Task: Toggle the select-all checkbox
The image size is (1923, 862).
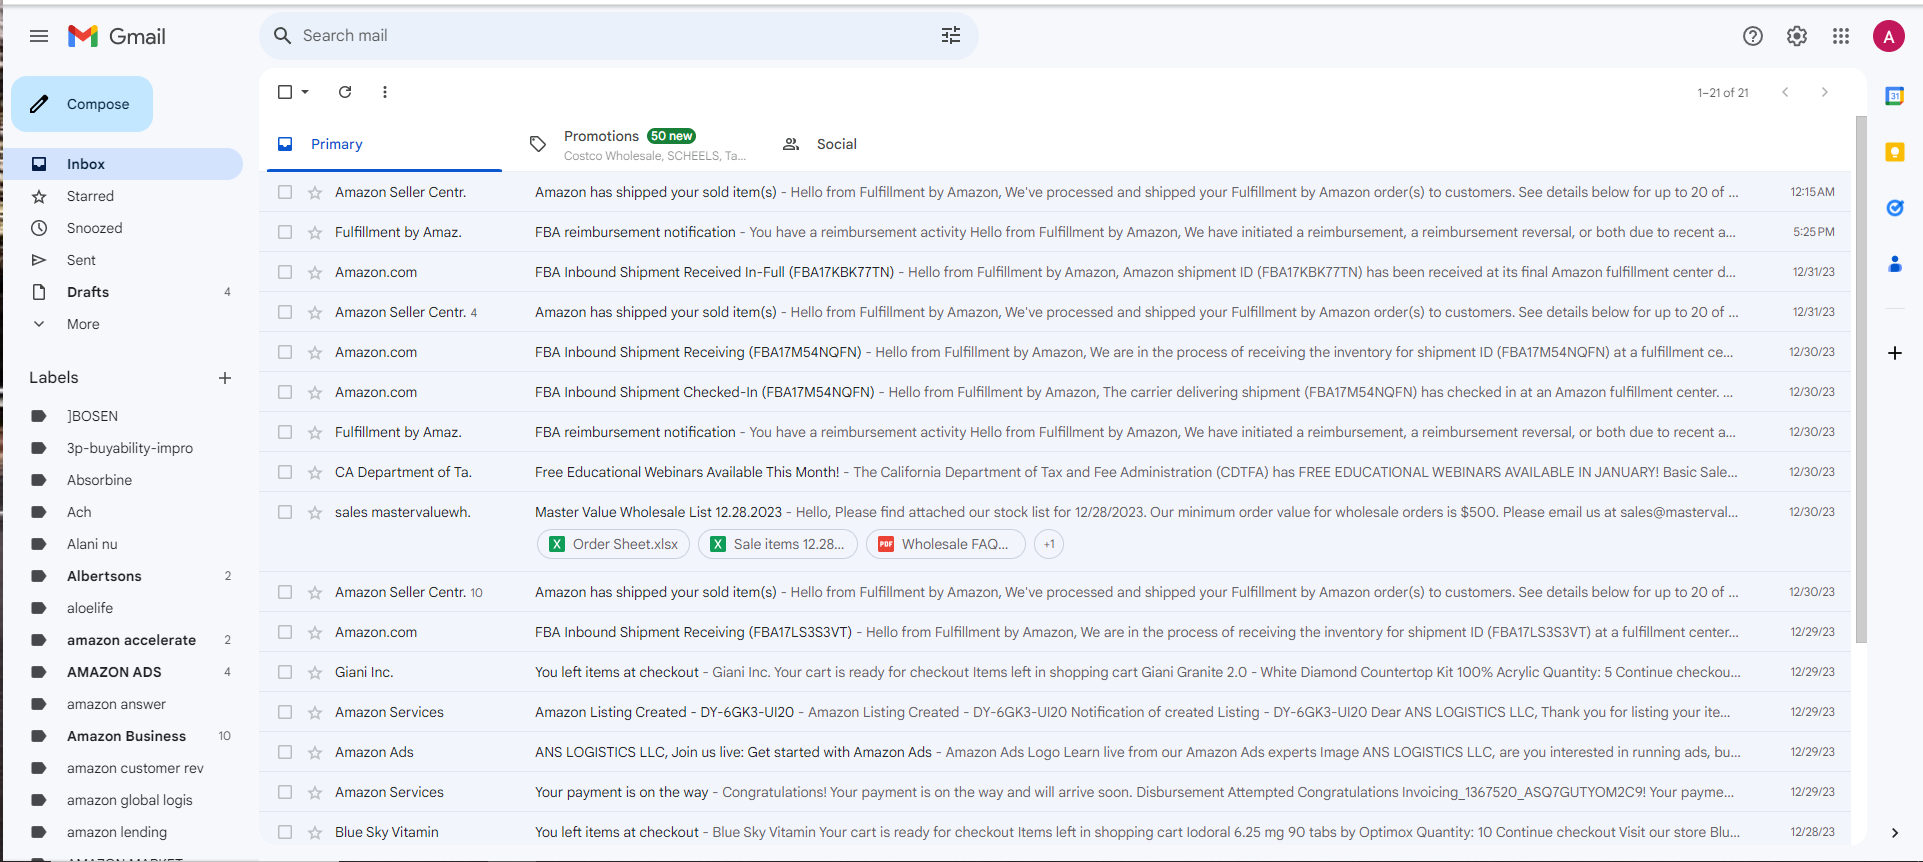Action: [x=285, y=92]
